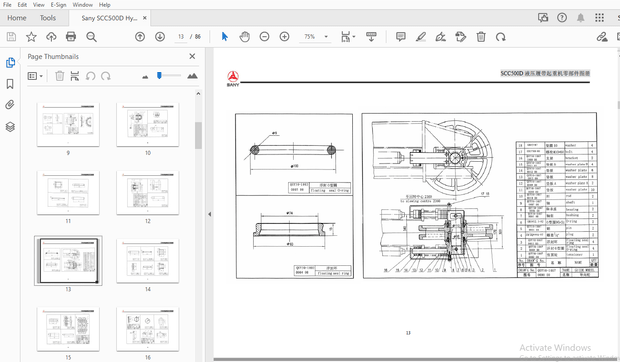Image resolution: width=620 pixels, height=362 pixels.
Task: Select page 15 thumbnail
Action: click(x=68, y=329)
